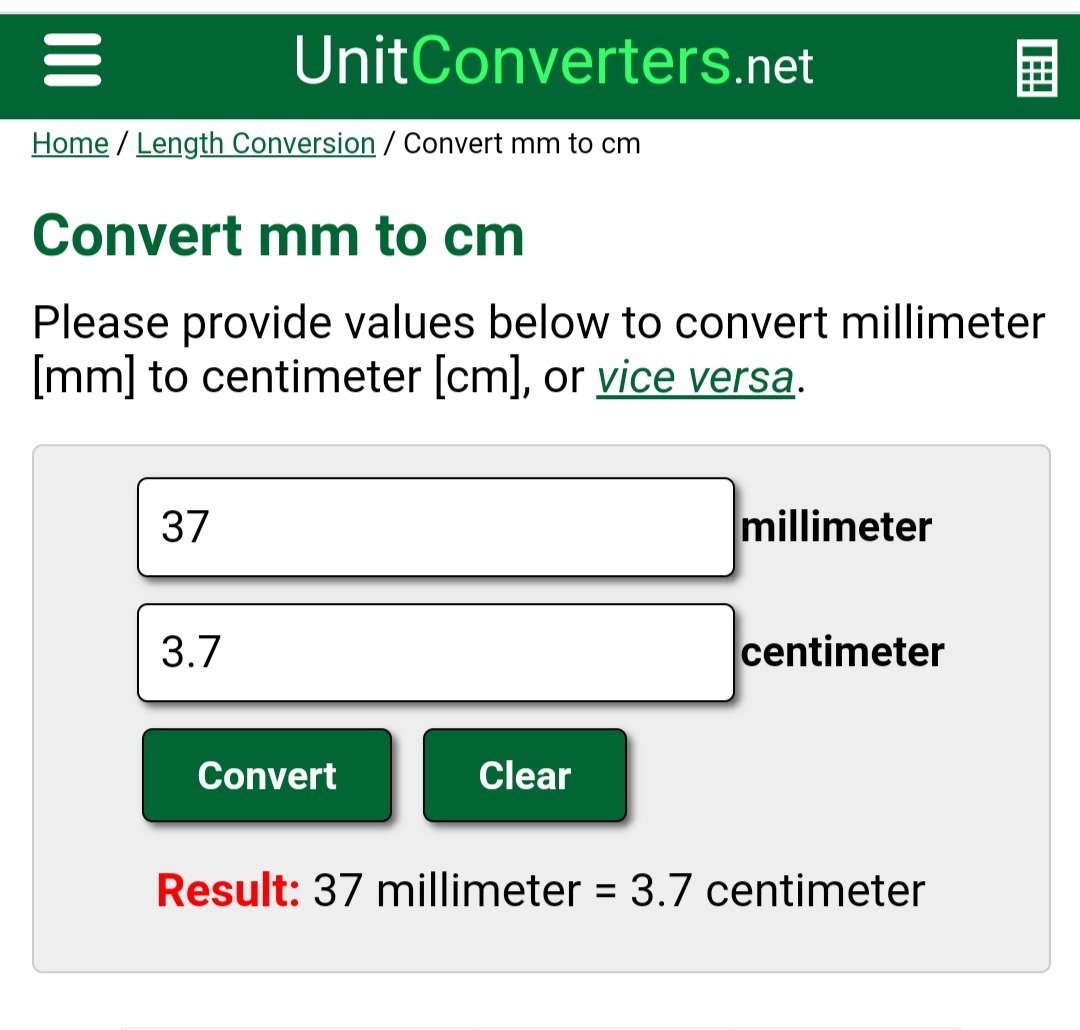The image size is (1080, 1030).
Task: Click the red "Result:" label
Action: (x=228, y=890)
